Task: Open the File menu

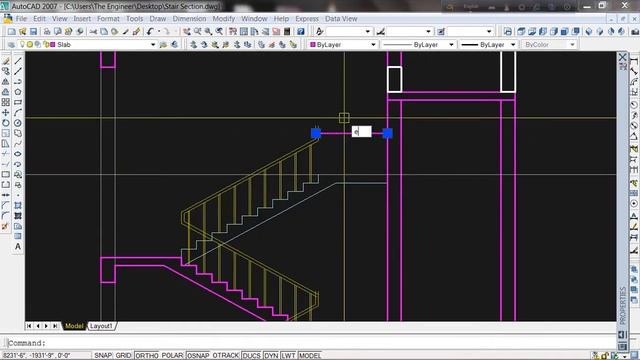Action: [21, 19]
